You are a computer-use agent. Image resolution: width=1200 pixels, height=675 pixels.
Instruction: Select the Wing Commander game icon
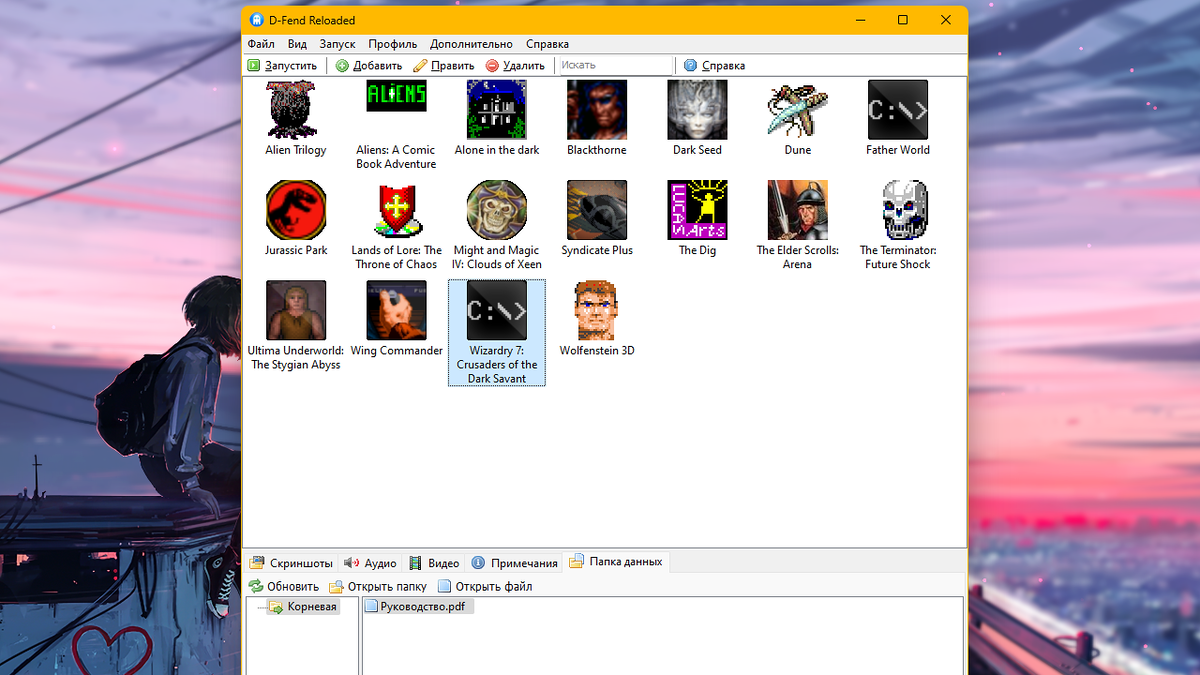point(396,310)
